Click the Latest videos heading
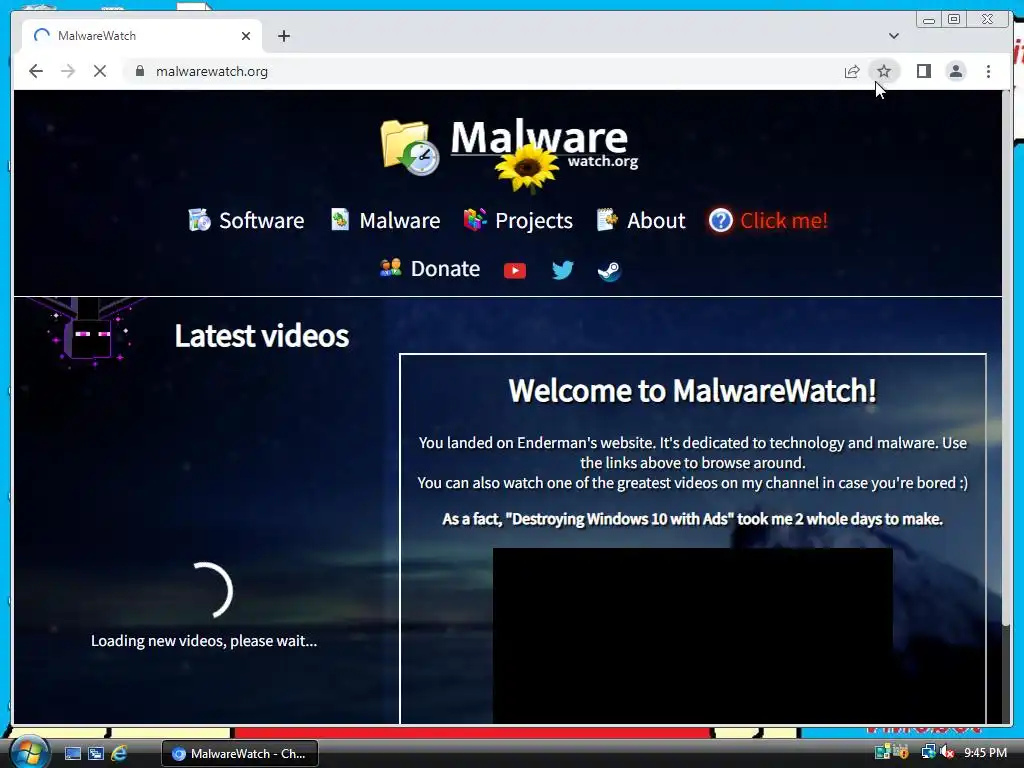 tap(261, 336)
